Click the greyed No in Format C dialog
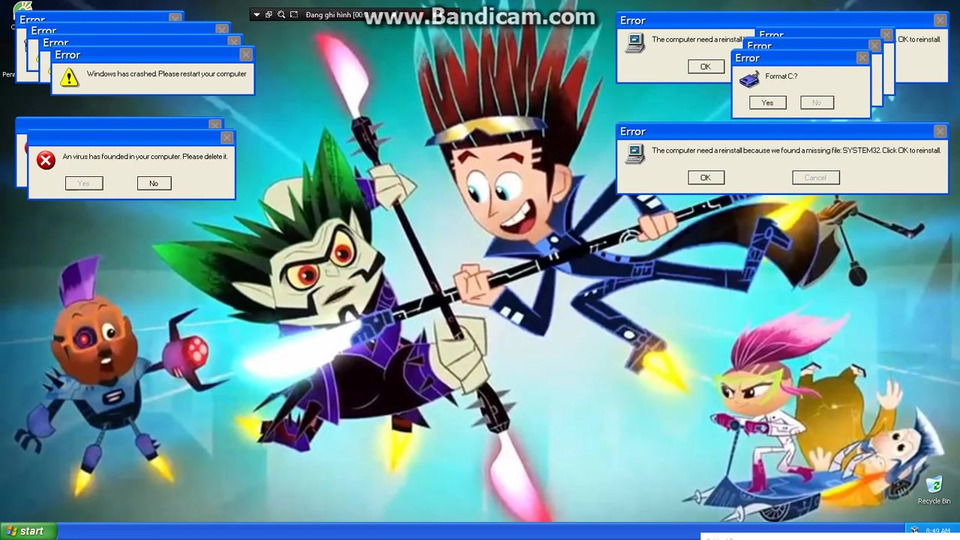The width and height of the screenshot is (960, 540). pyautogui.click(x=817, y=103)
